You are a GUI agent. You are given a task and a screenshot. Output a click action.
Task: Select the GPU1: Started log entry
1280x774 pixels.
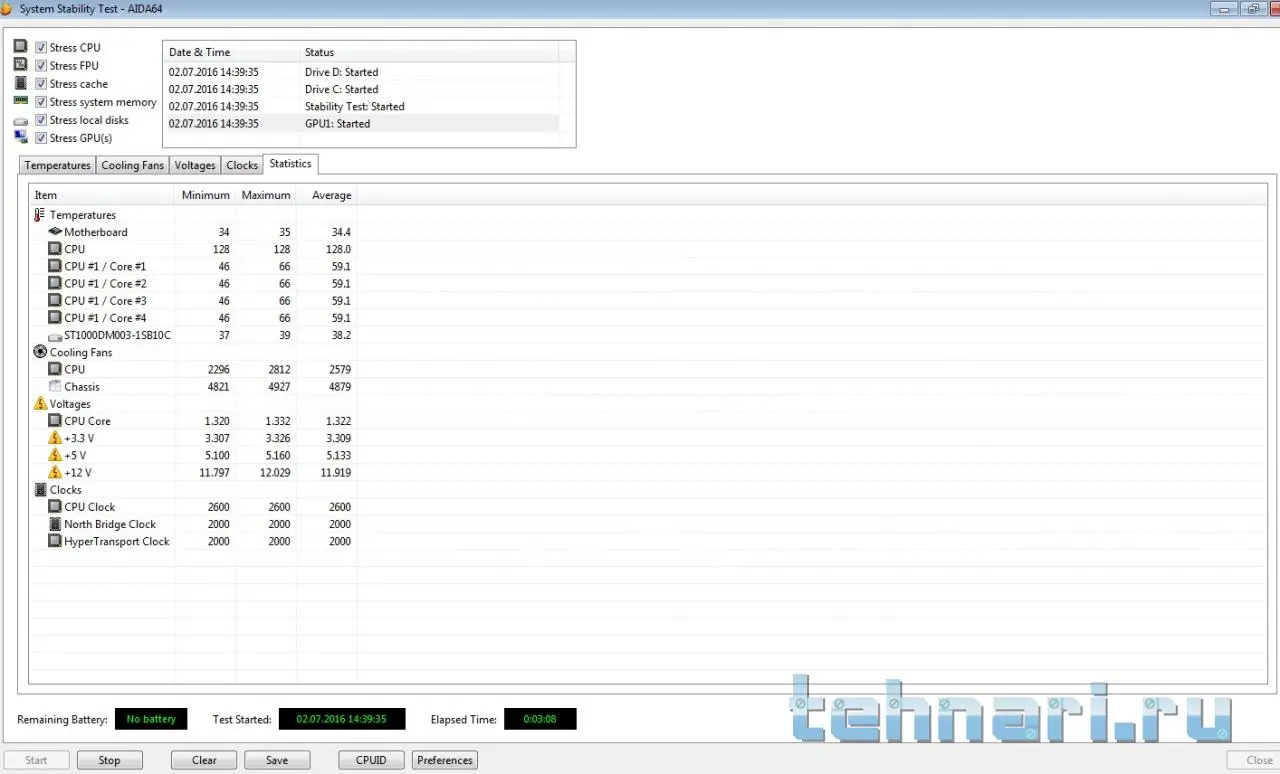tap(360, 123)
